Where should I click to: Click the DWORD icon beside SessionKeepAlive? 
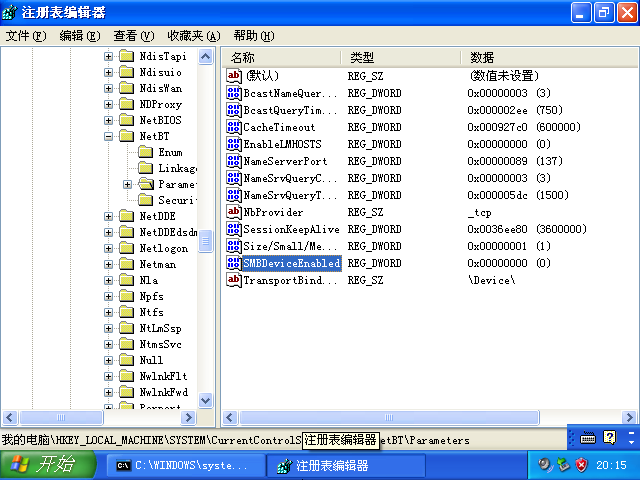pos(233,229)
